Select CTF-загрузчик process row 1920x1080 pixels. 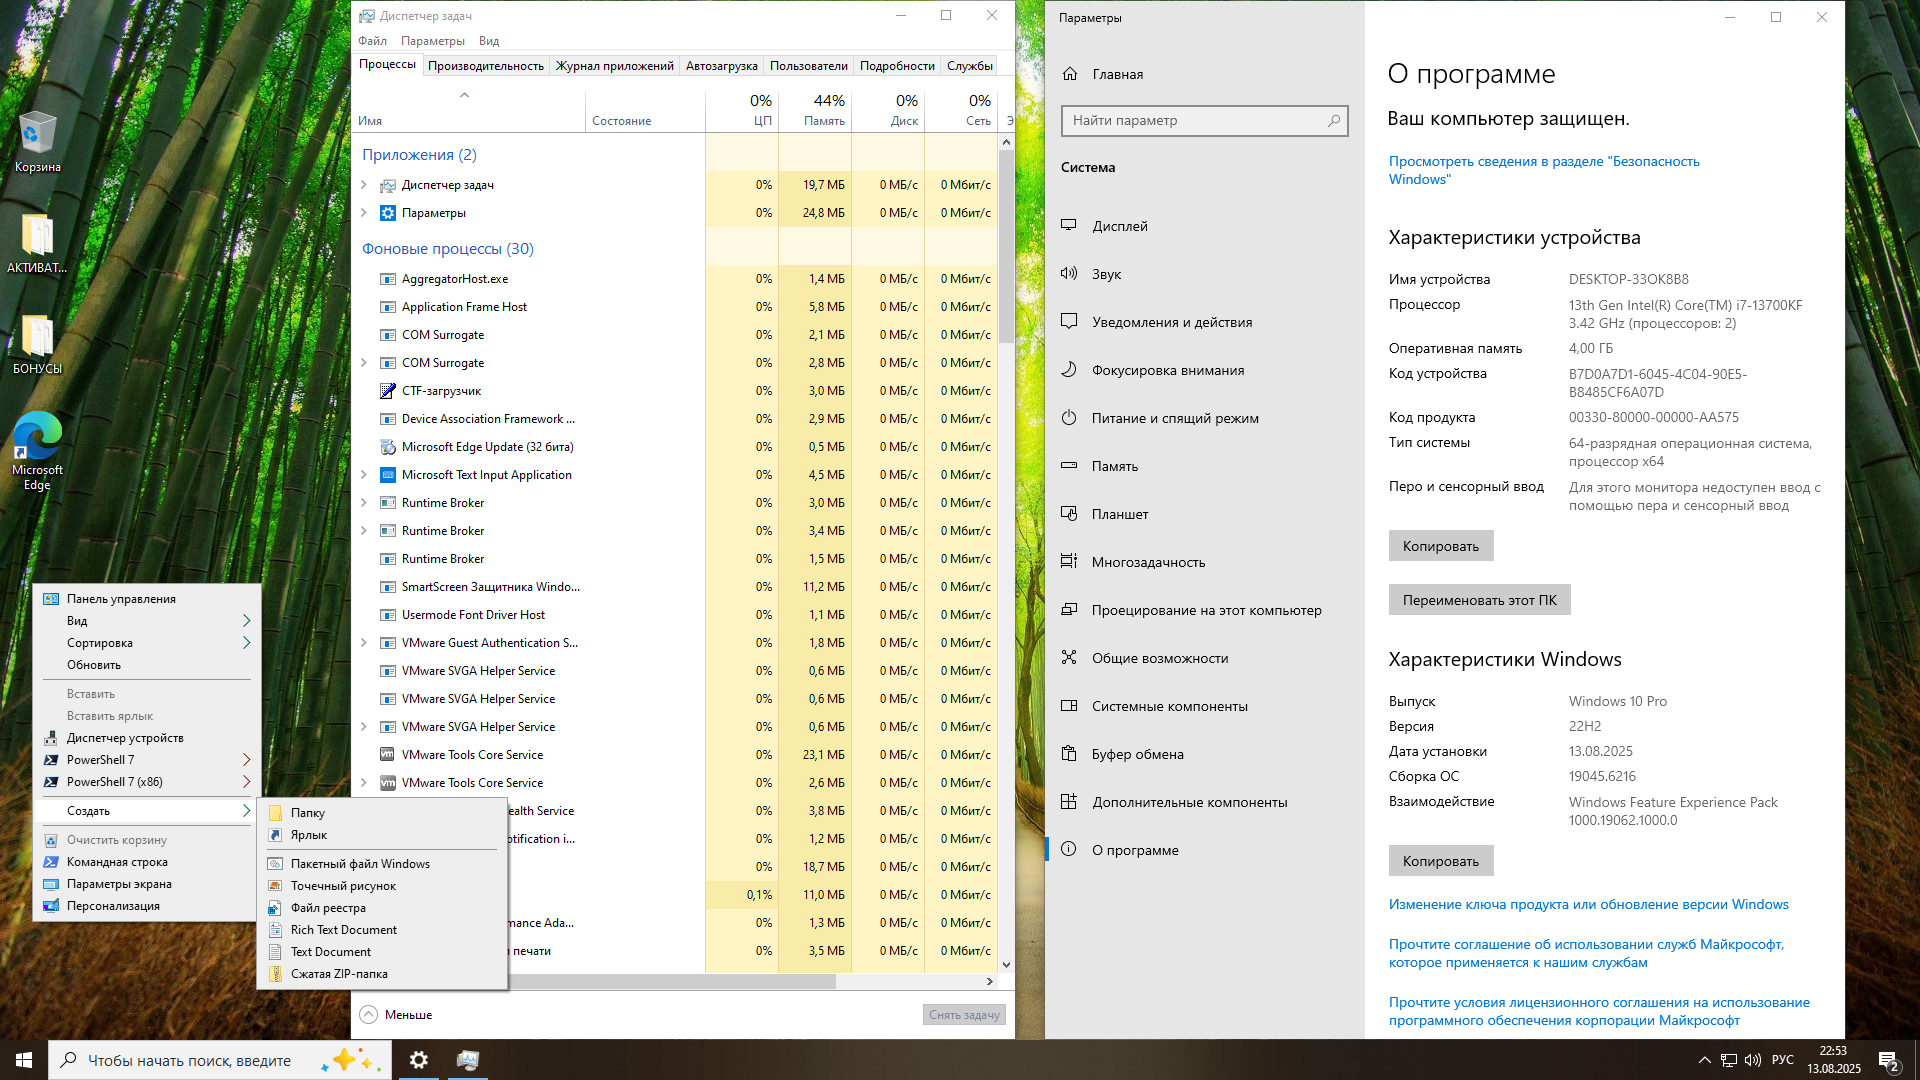click(676, 391)
